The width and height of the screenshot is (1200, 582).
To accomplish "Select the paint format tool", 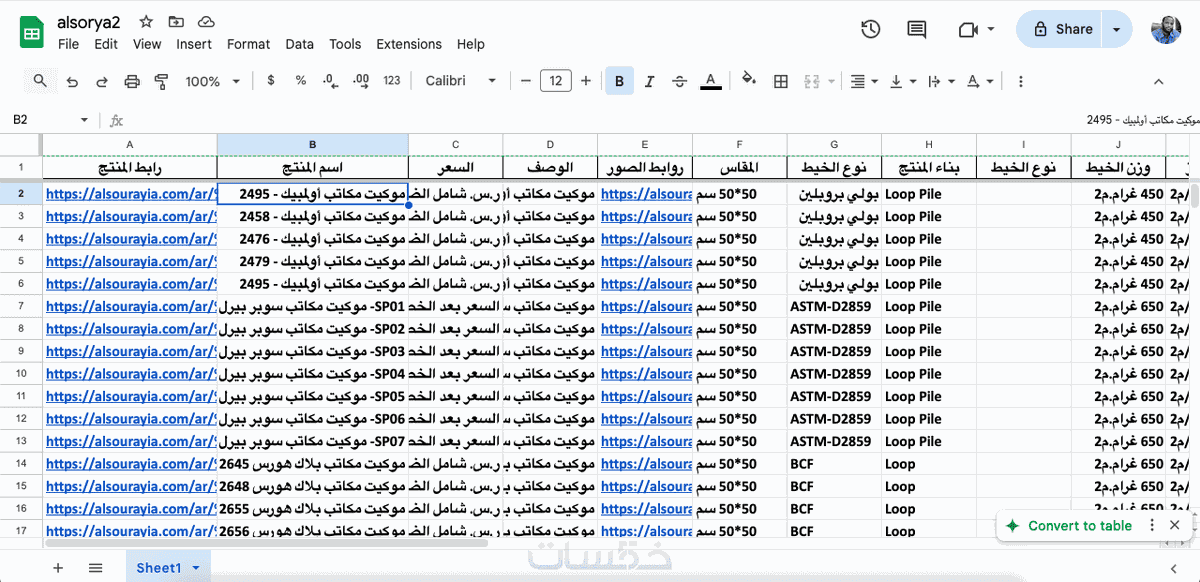I will [162, 81].
